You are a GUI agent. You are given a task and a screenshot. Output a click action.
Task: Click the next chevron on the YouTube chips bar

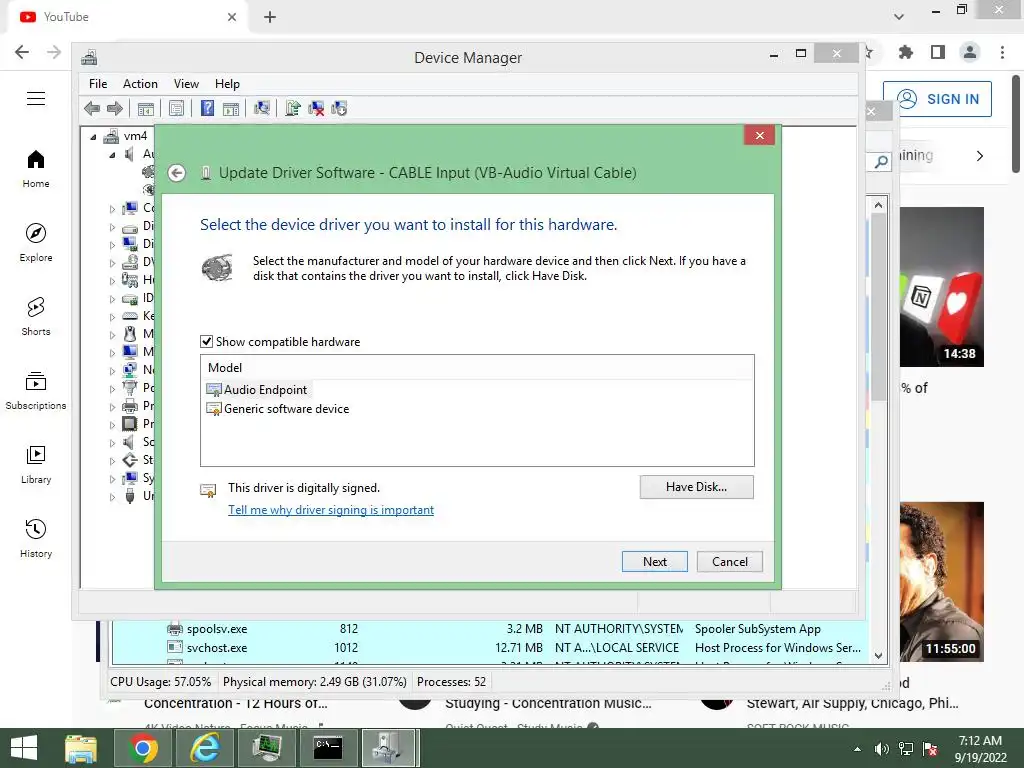(980, 156)
